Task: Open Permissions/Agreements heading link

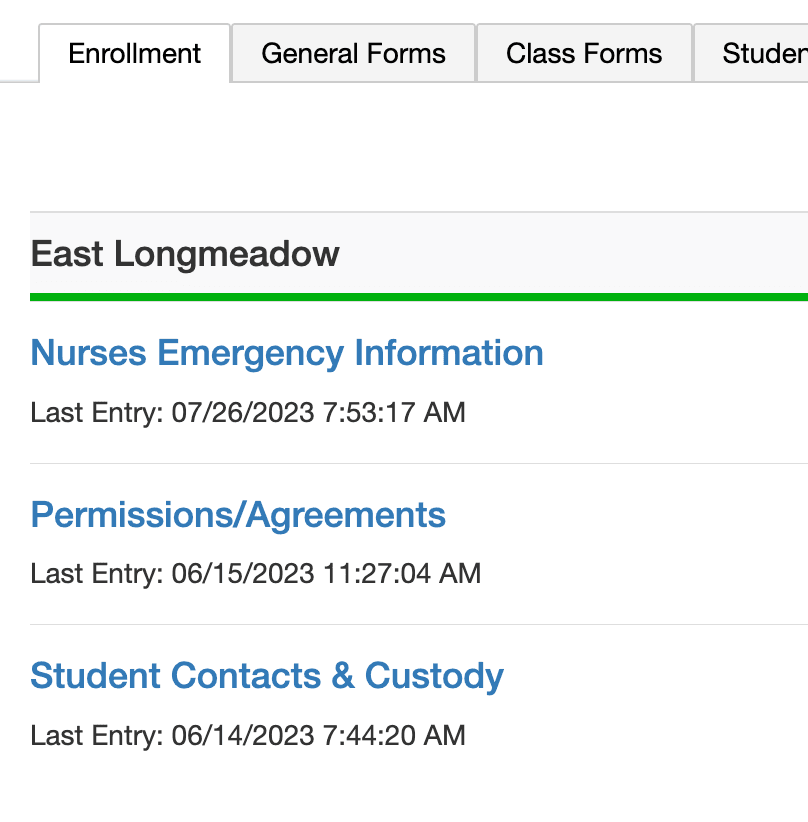Action: click(x=238, y=515)
